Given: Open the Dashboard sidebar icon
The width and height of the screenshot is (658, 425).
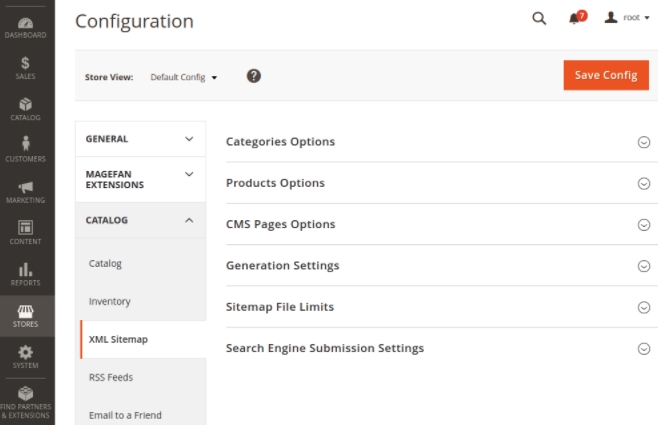Looking at the screenshot, I should click(26, 26).
